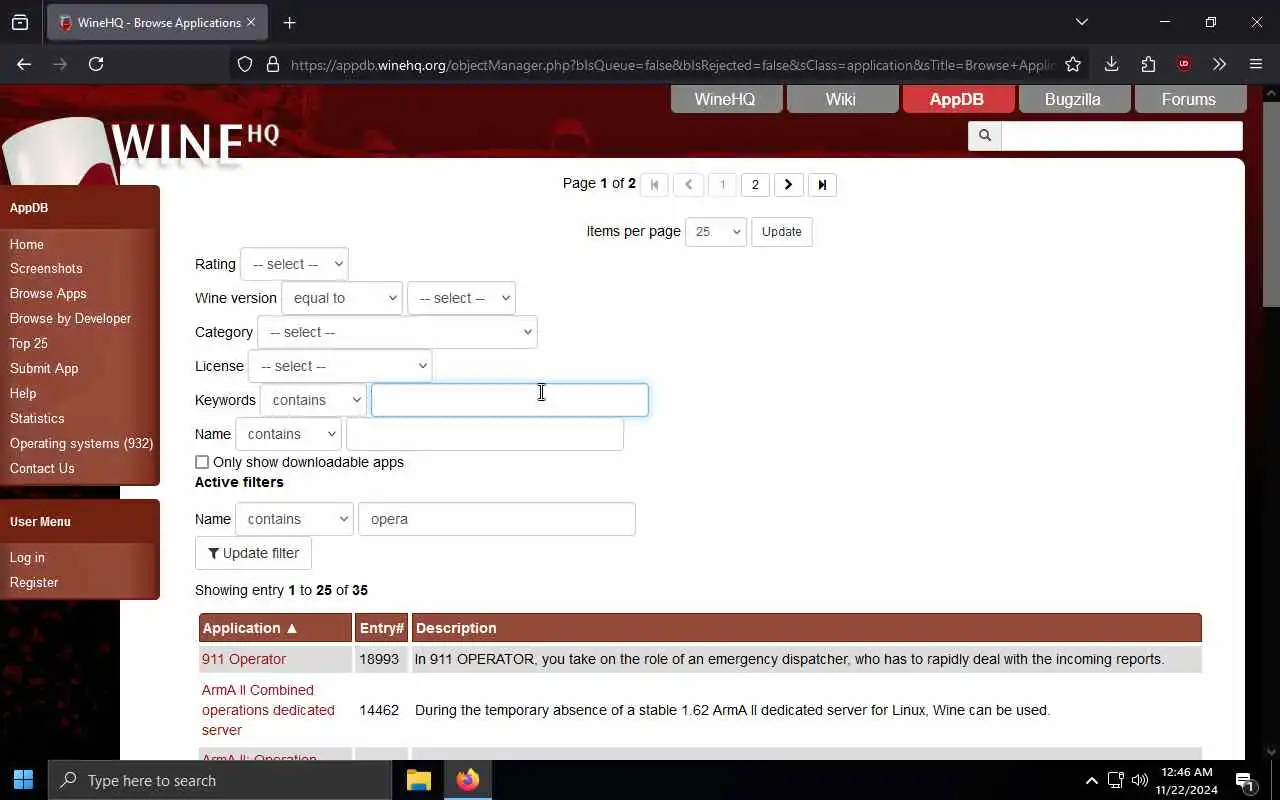Open the taskbar volume icon
Viewport: 1280px width, 800px height.
pos(1139,780)
